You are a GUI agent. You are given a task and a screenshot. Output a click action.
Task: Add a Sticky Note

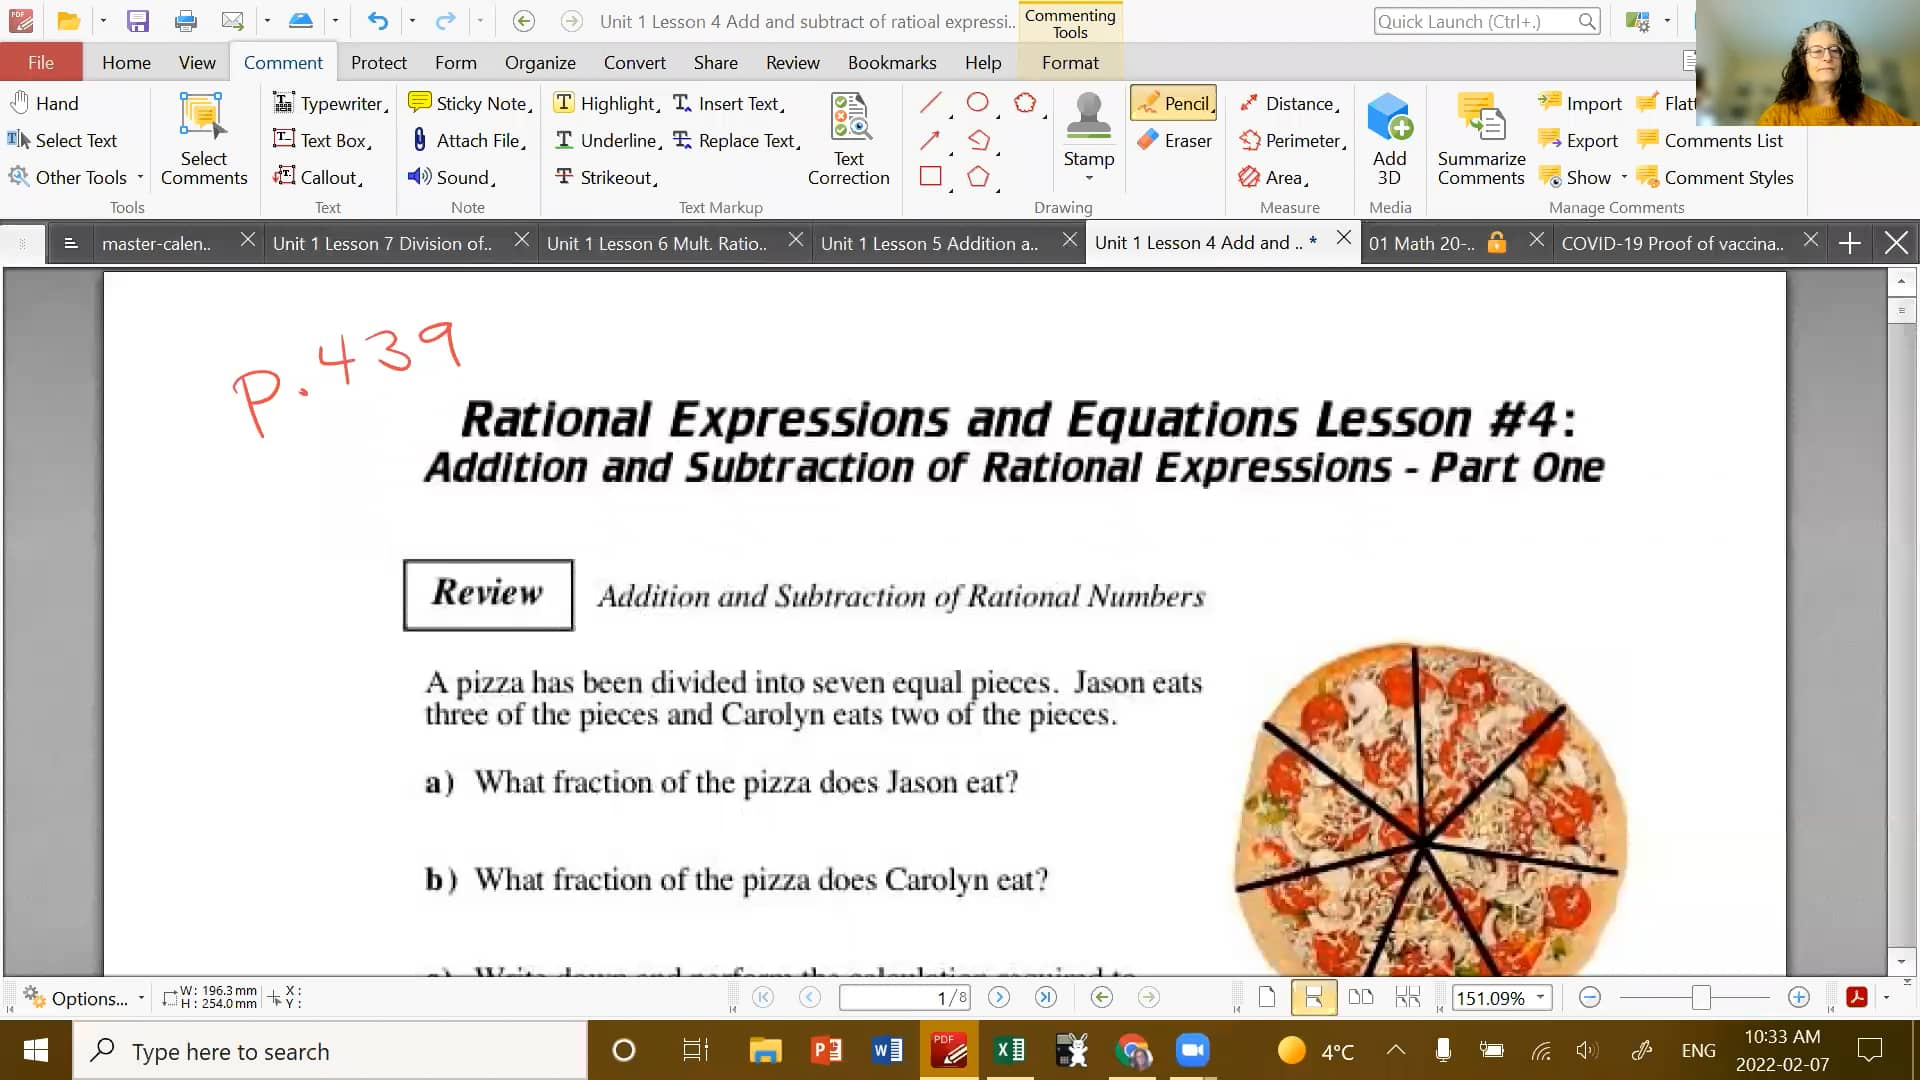468,102
